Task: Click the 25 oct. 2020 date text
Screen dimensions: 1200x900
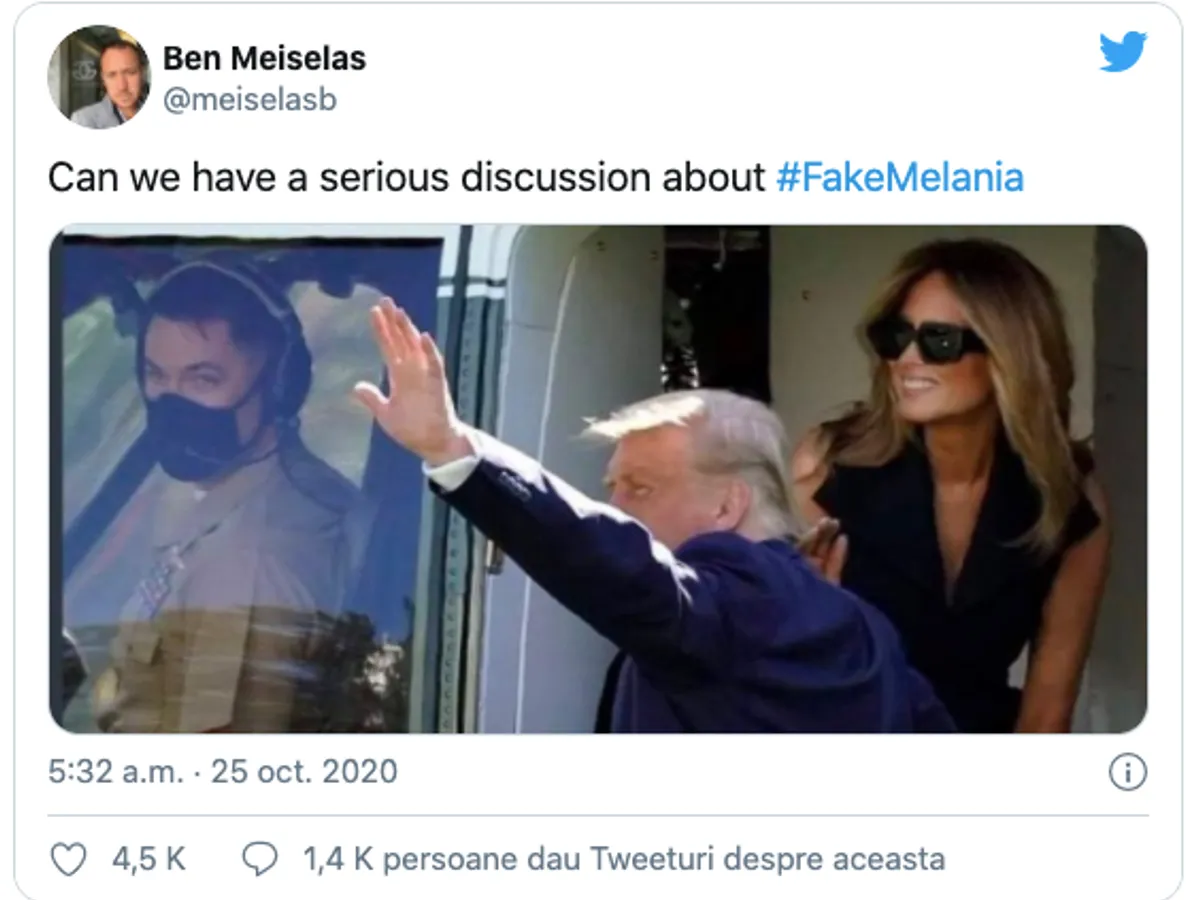Action: (304, 772)
